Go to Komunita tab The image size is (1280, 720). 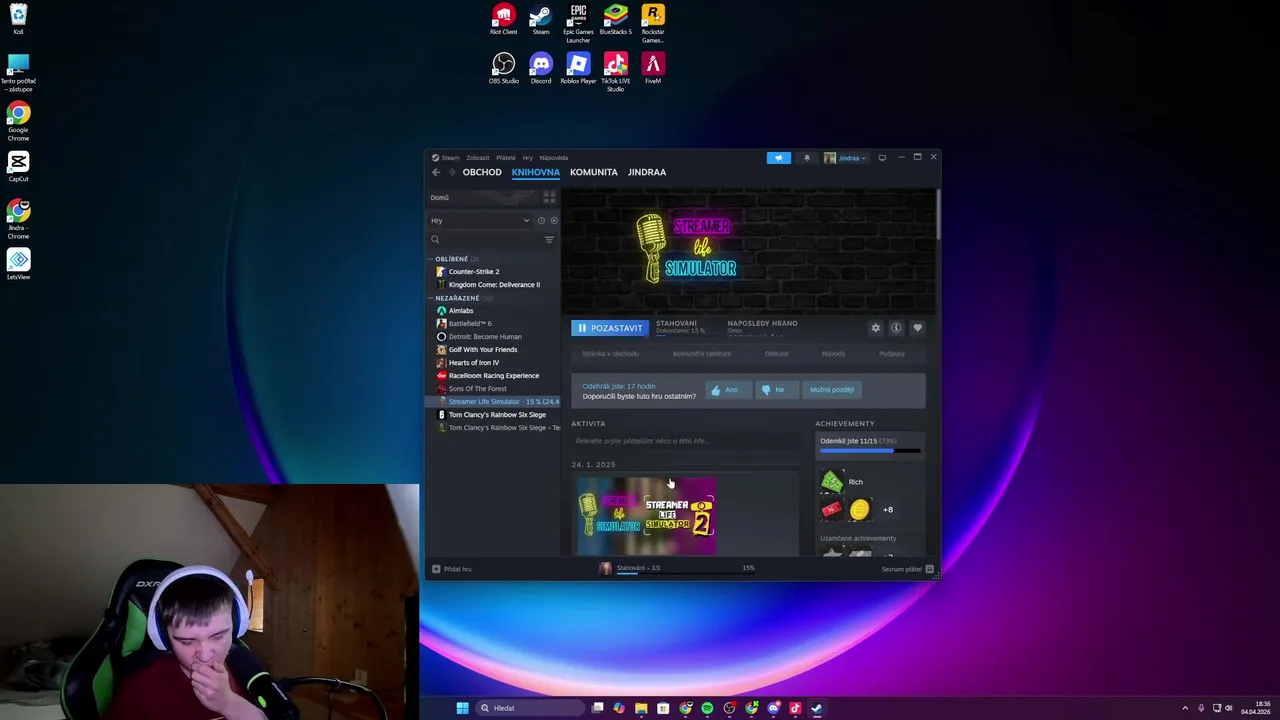[x=594, y=172]
